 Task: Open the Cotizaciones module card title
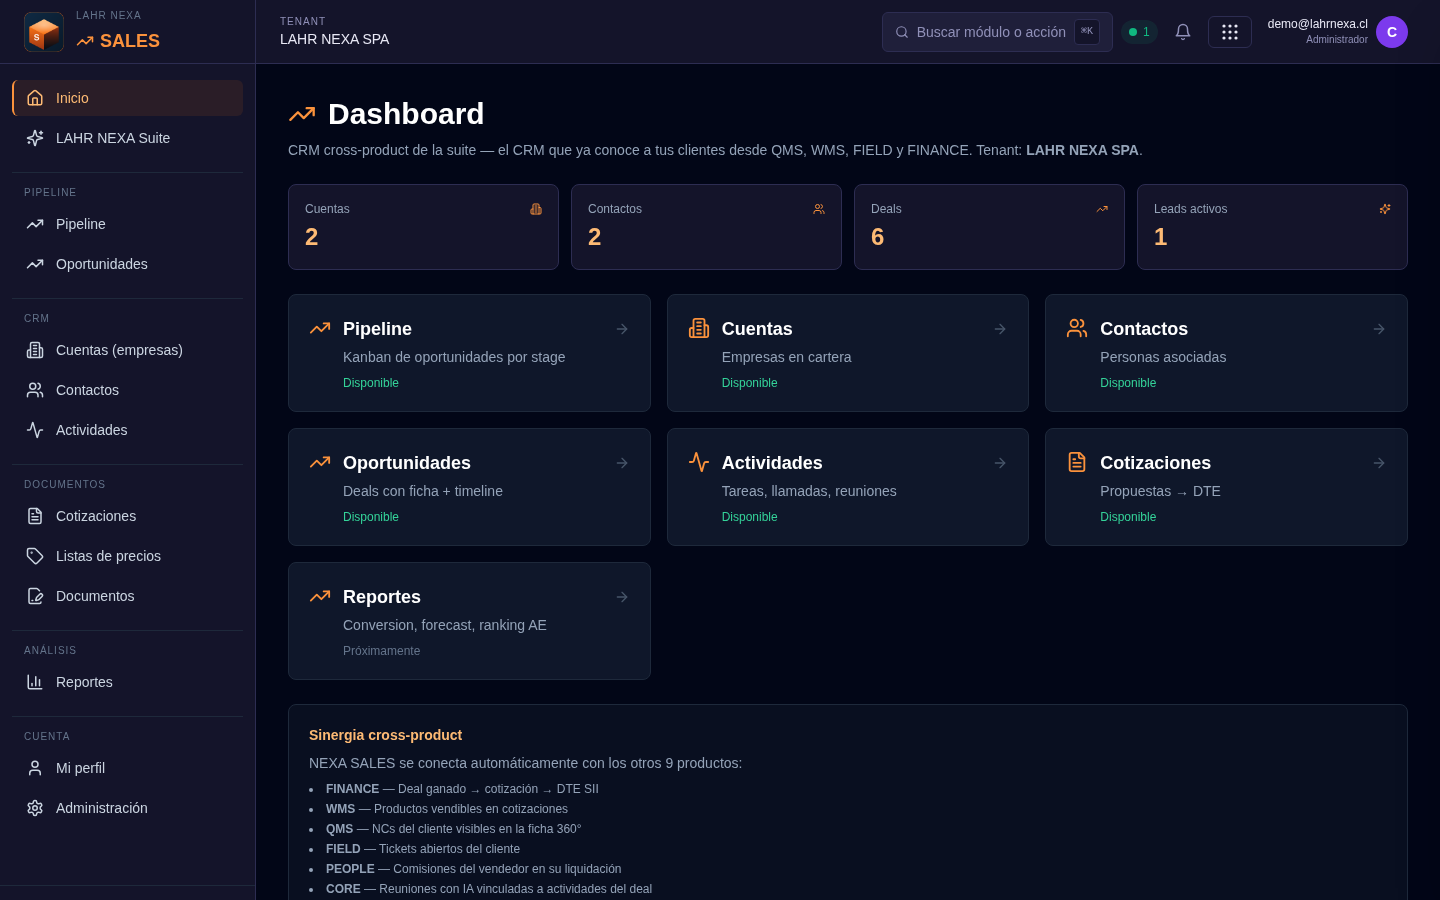tap(1155, 463)
